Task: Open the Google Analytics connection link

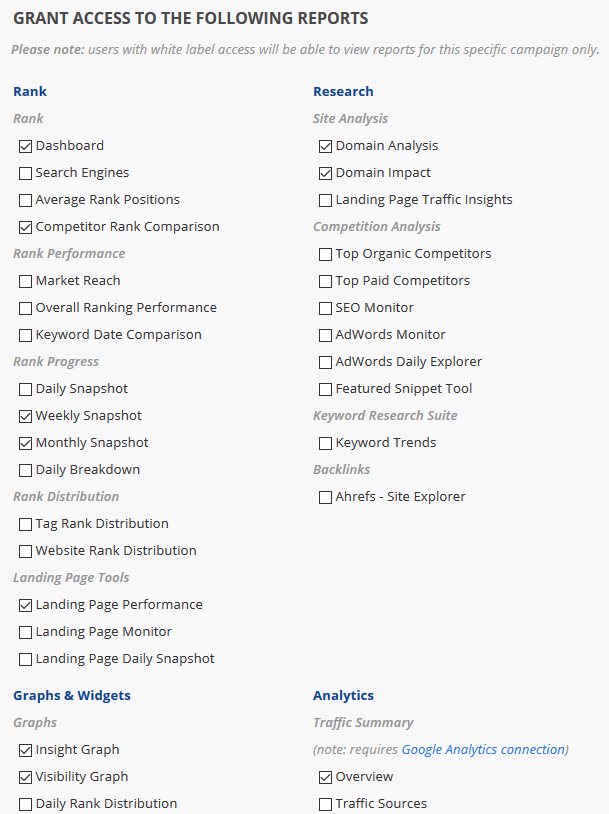Action: [483, 749]
